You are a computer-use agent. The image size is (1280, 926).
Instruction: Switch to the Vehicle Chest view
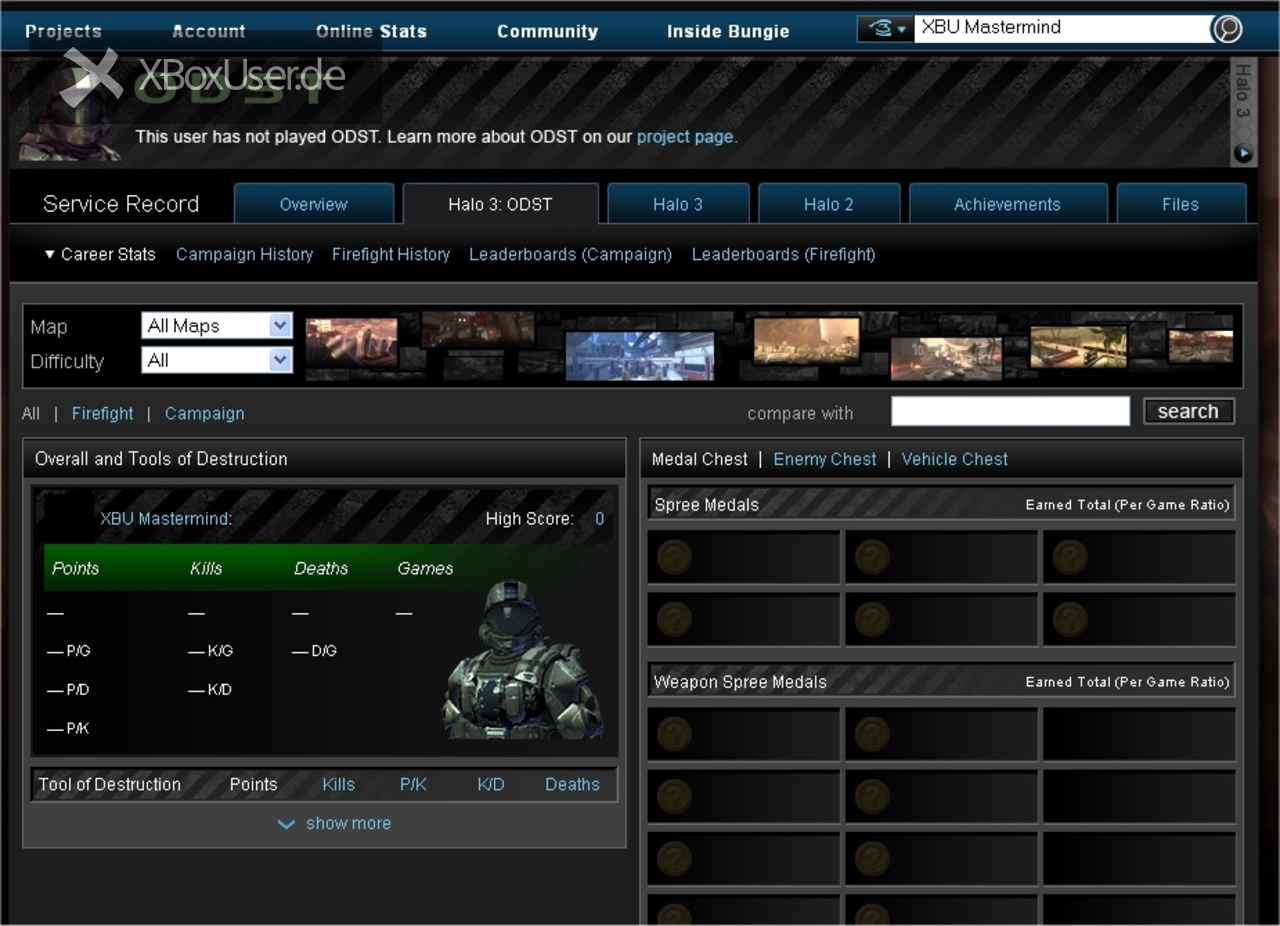coord(955,459)
